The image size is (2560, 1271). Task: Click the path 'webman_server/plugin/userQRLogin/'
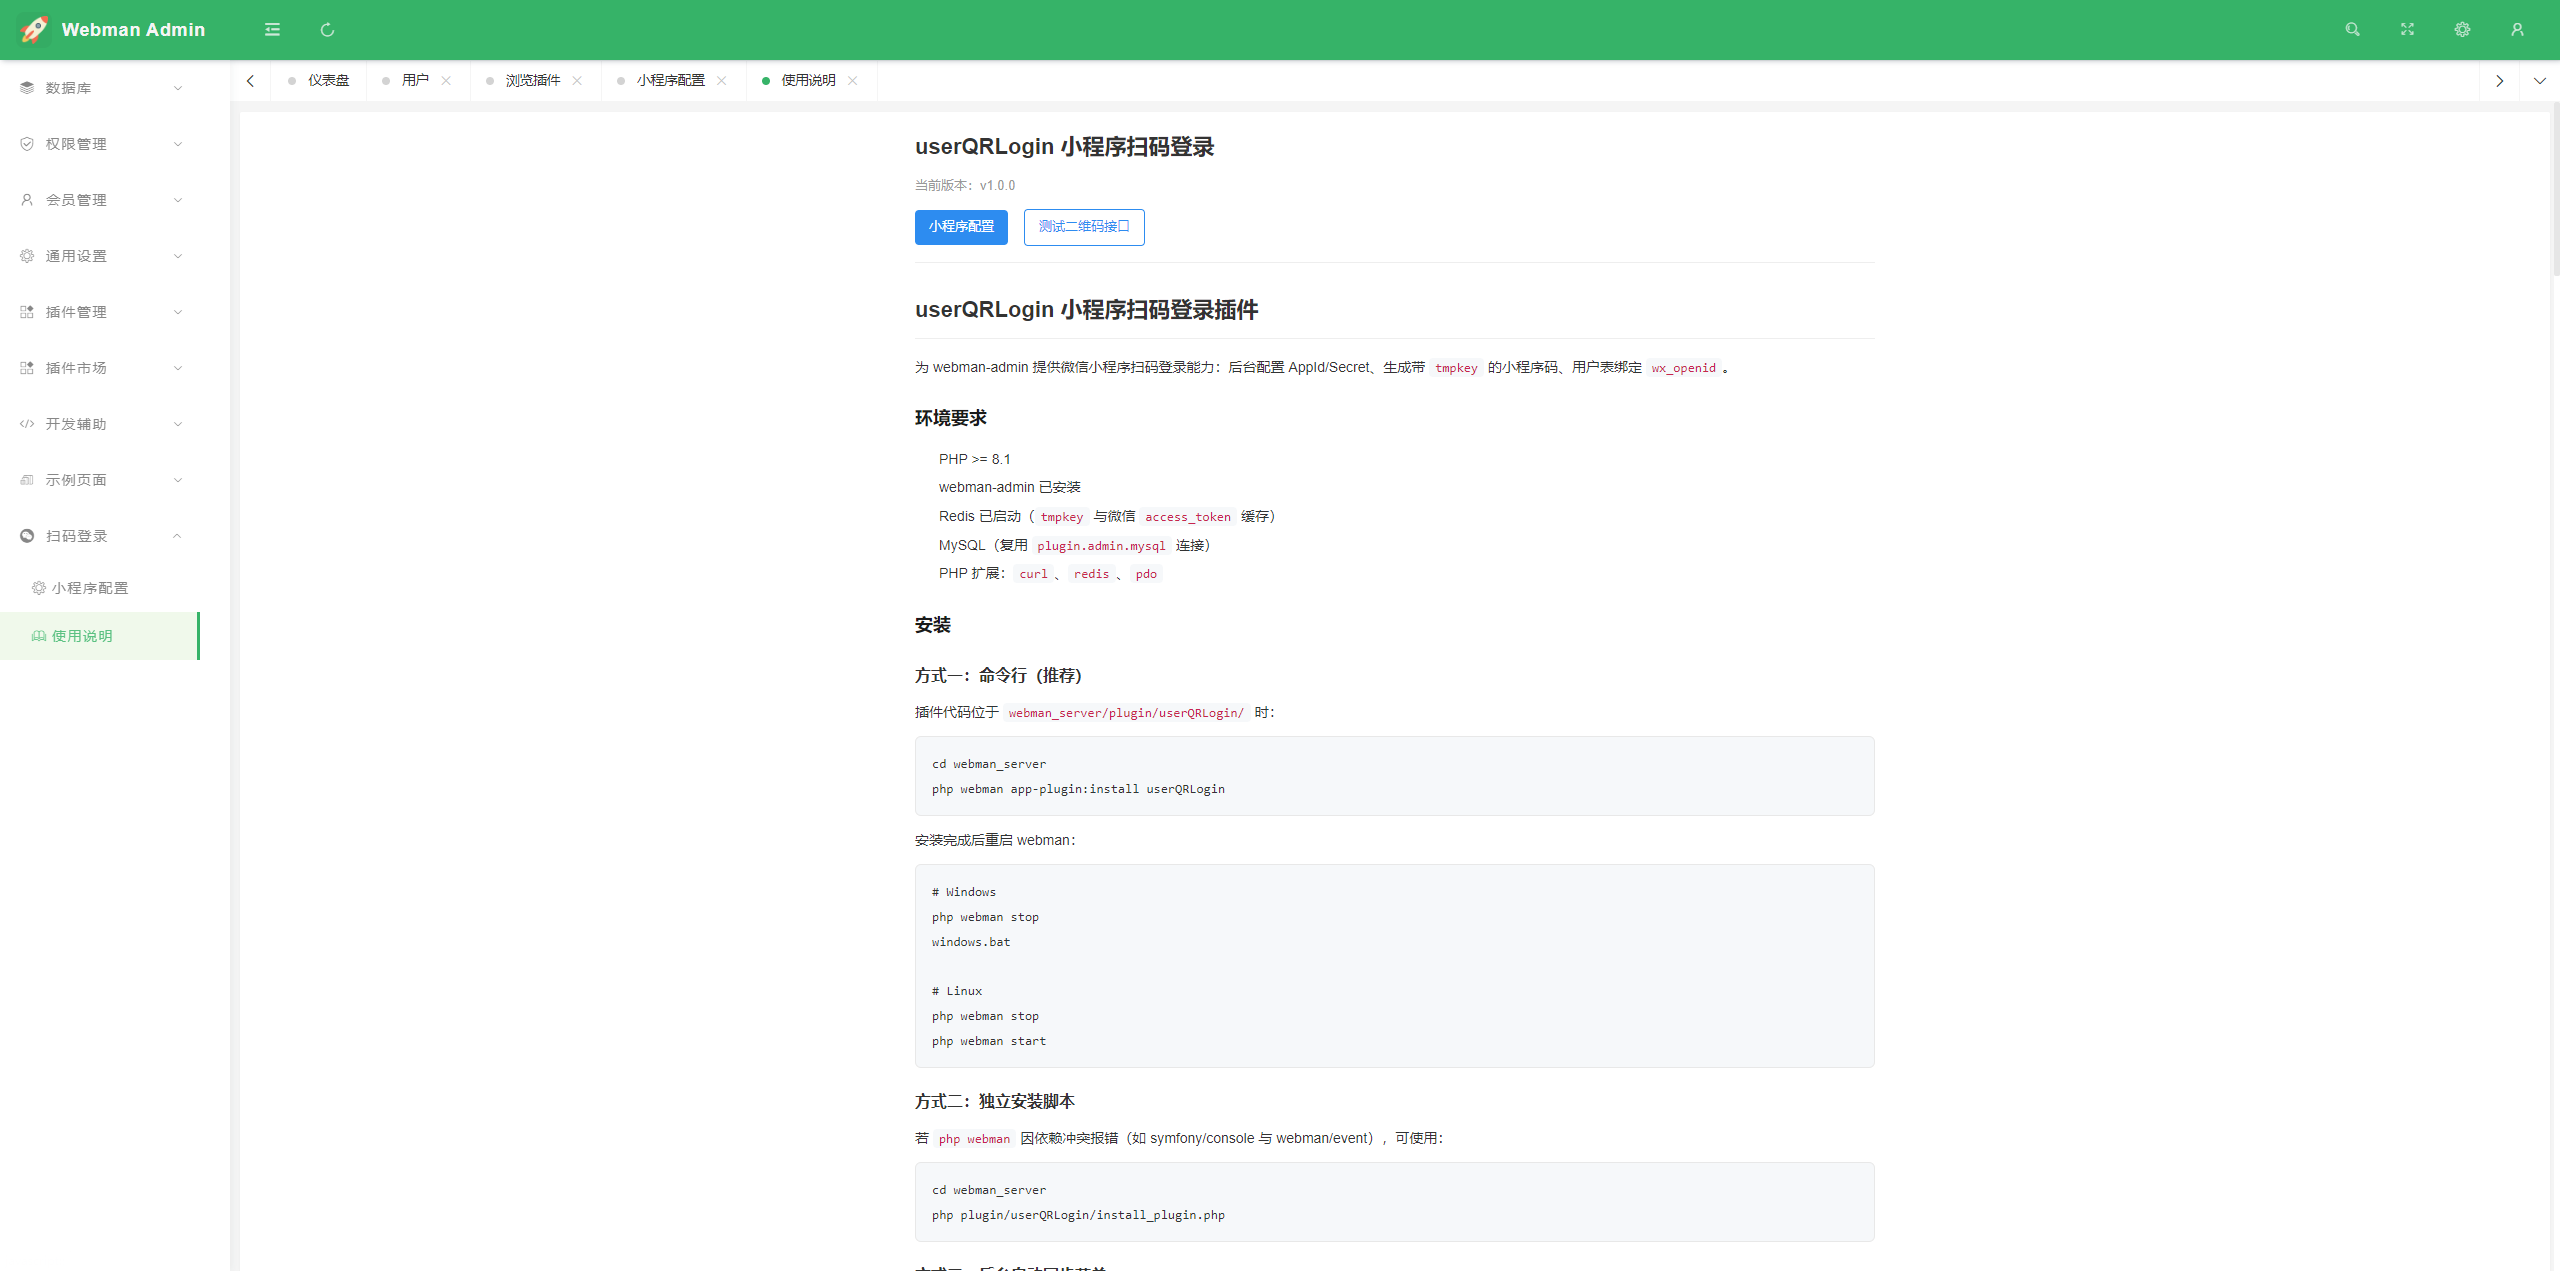(x=1126, y=713)
